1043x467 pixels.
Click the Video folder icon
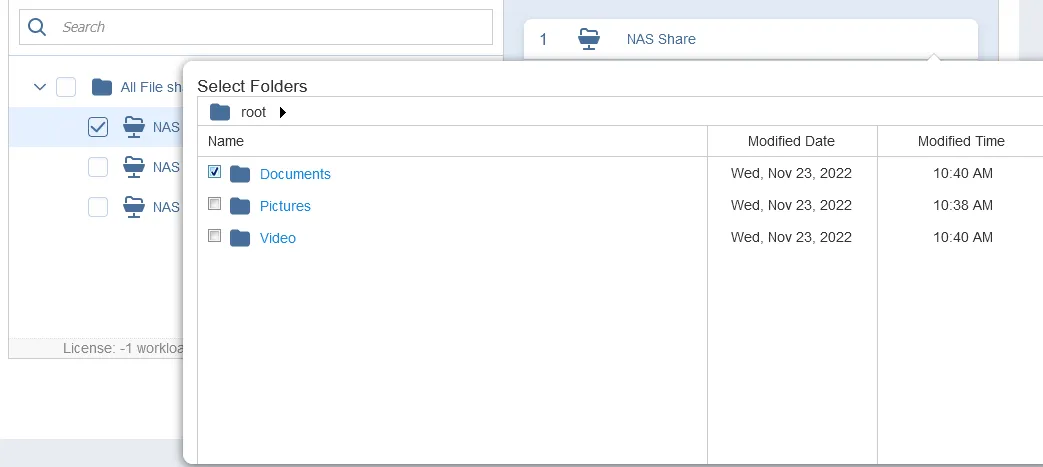(239, 238)
